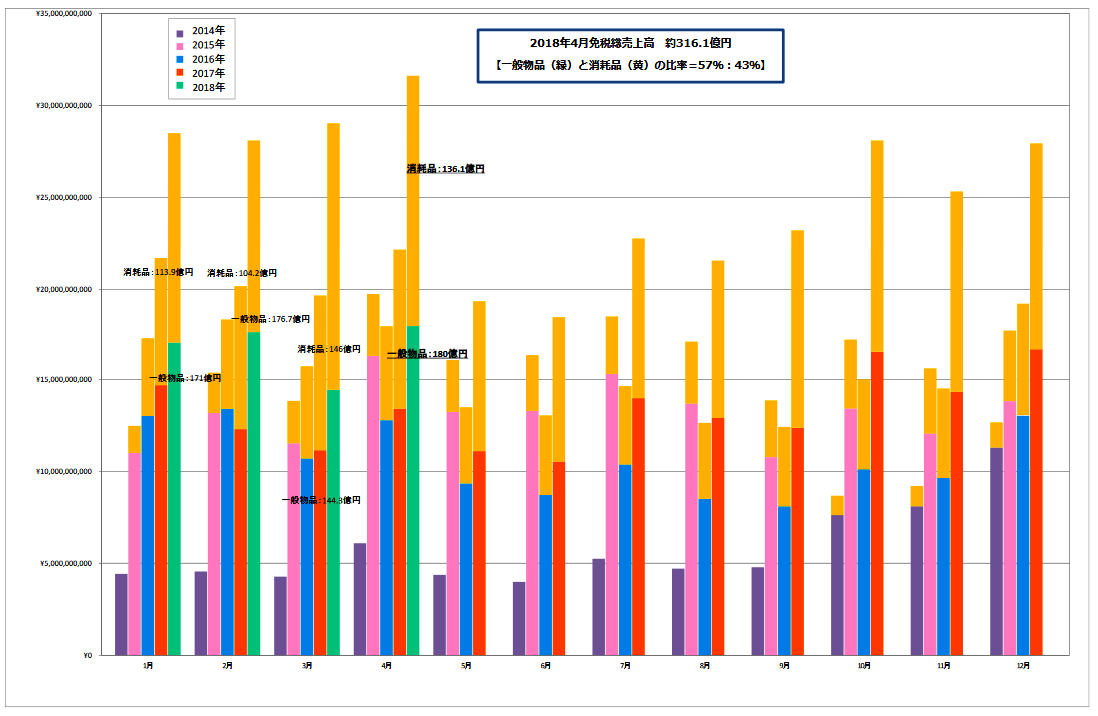Click the 2014年 purple legend swatch
This screenshot has width=1098, height=716.
[181, 31]
